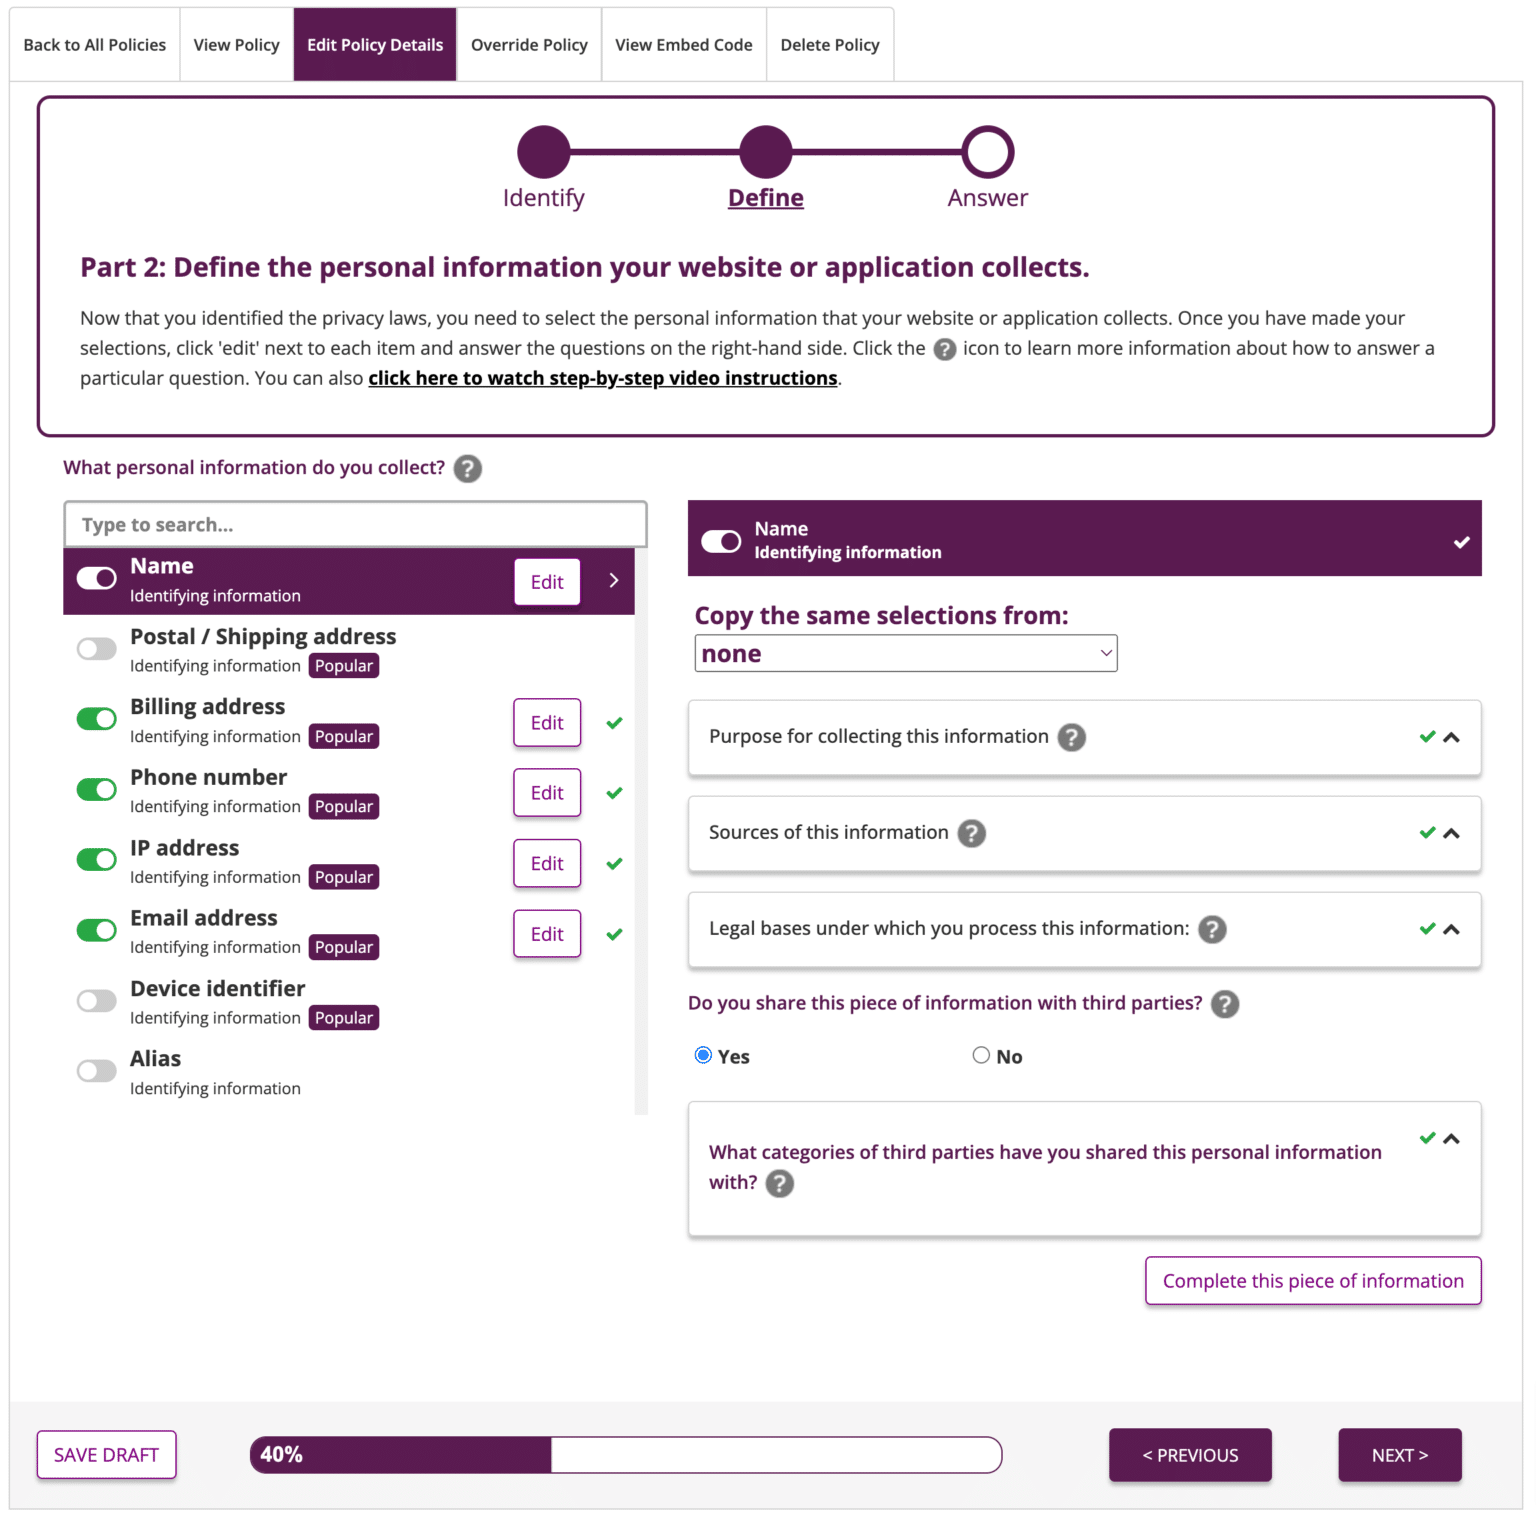Click the 40% progress bar

(626, 1455)
